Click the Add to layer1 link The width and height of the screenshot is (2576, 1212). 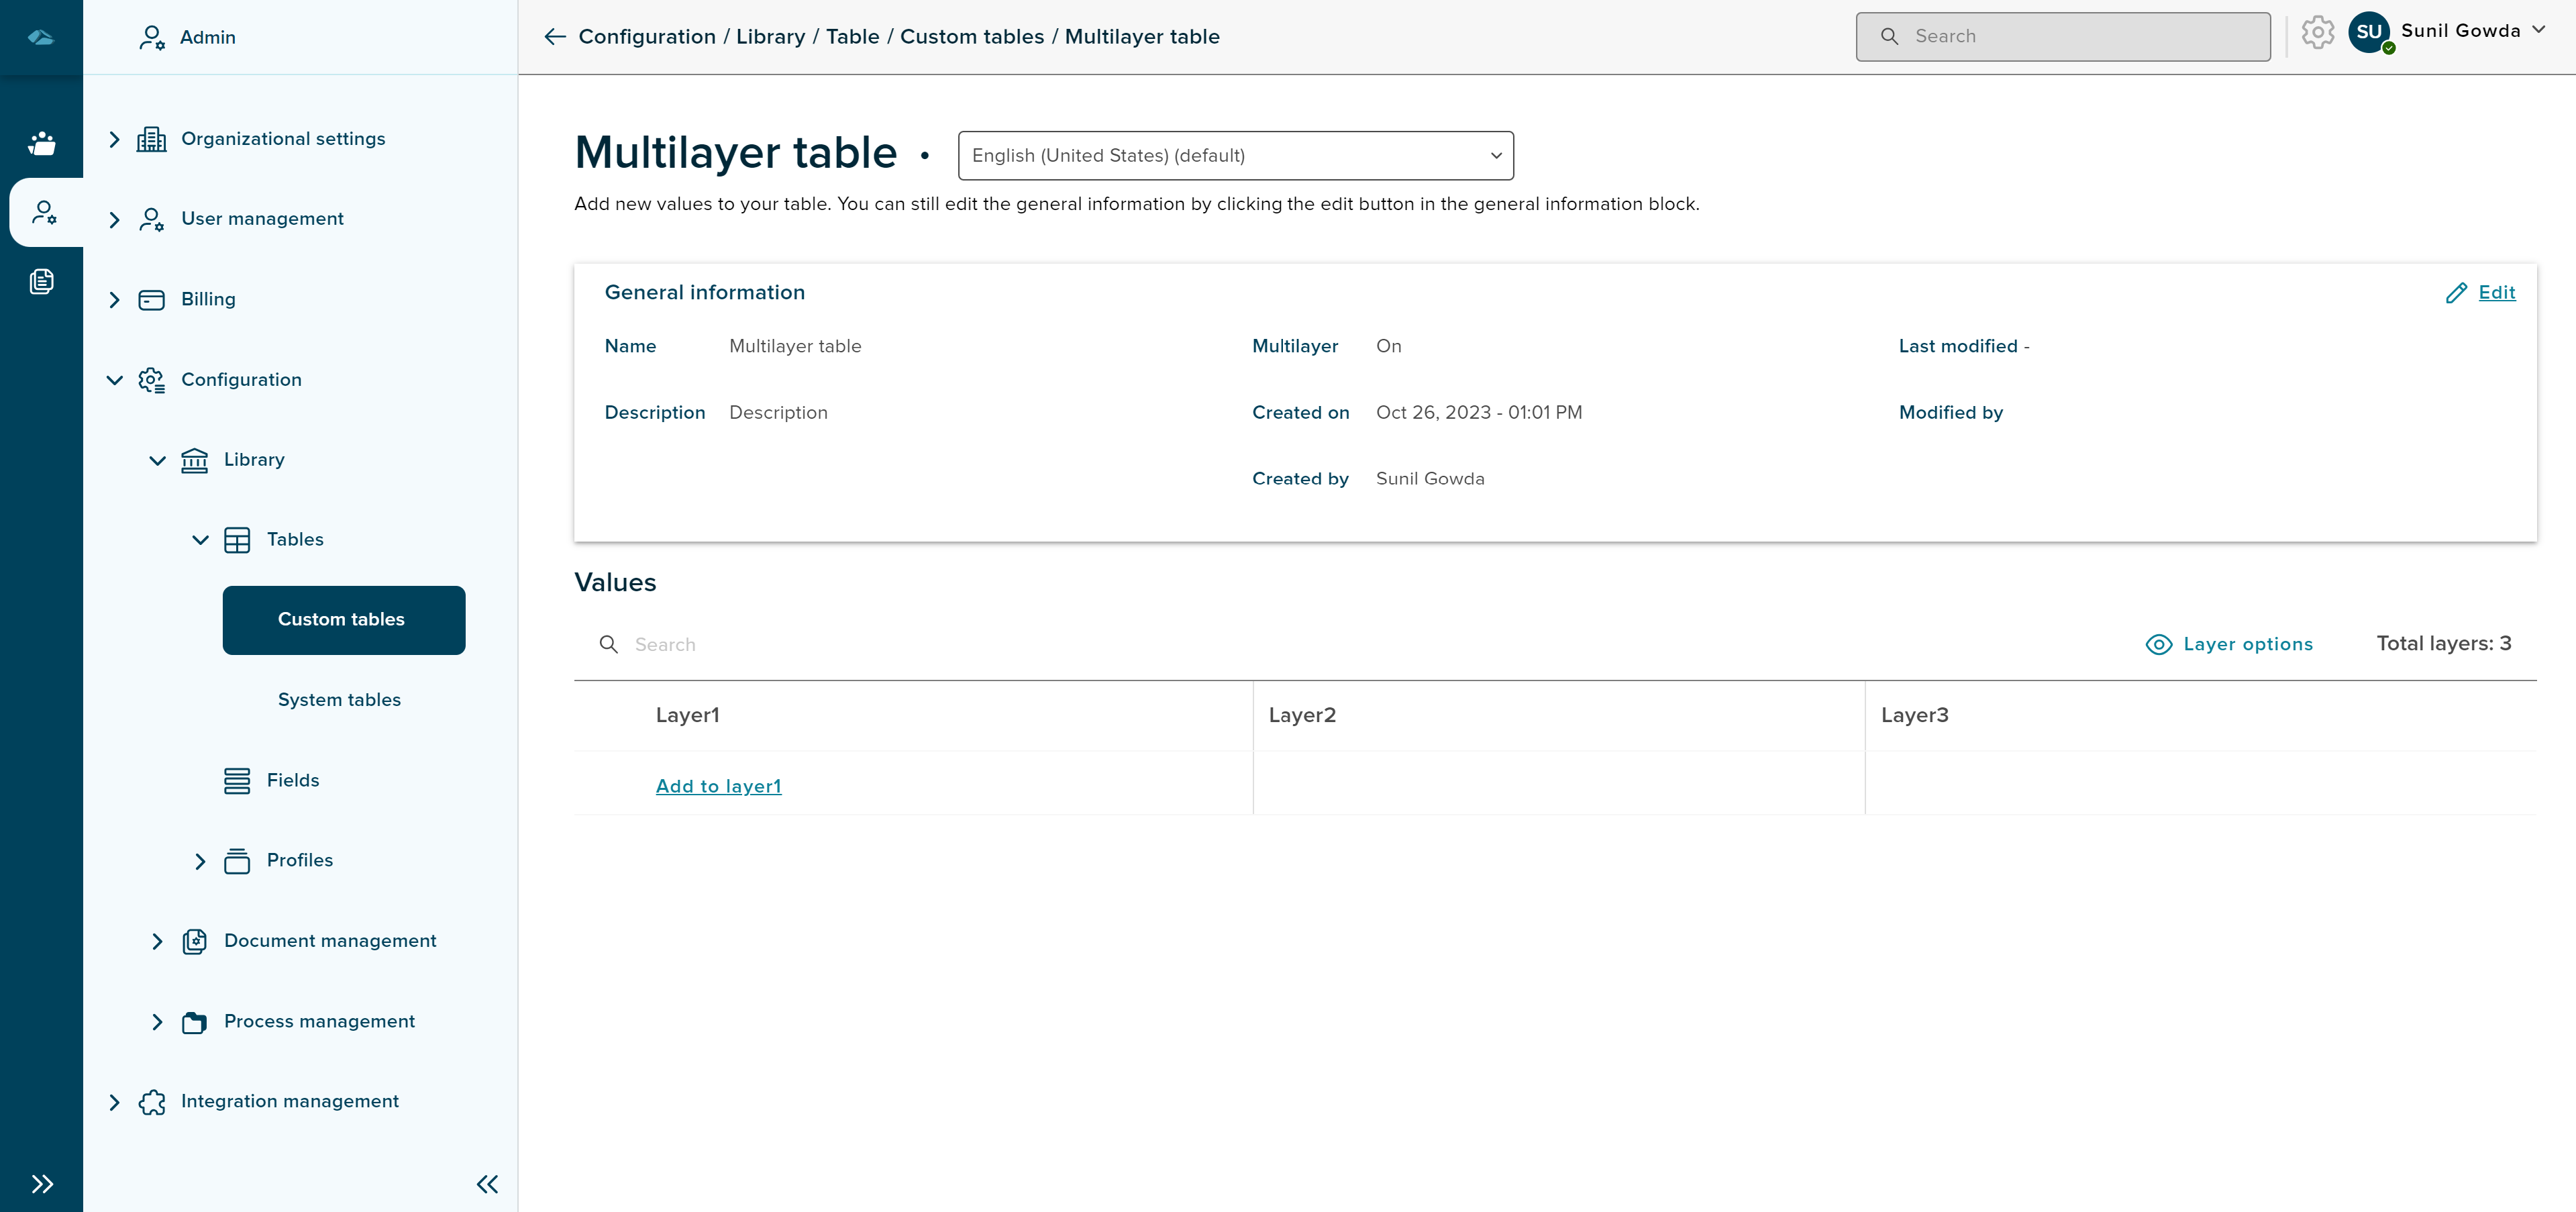point(718,786)
